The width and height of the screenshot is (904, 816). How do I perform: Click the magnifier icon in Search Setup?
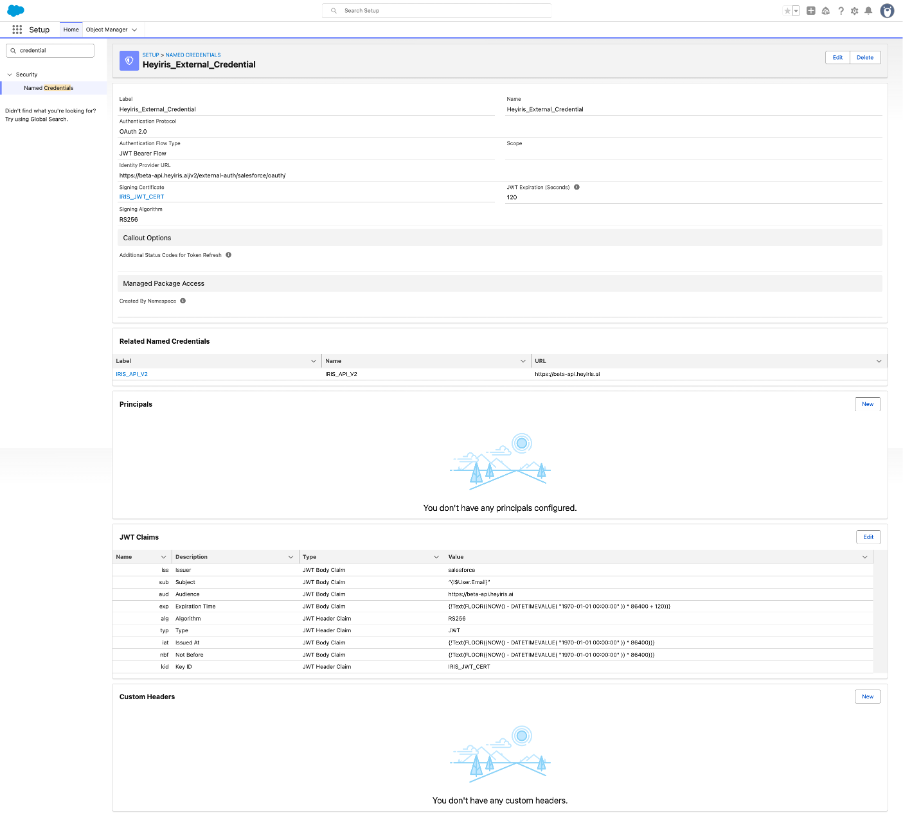(x=333, y=10)
